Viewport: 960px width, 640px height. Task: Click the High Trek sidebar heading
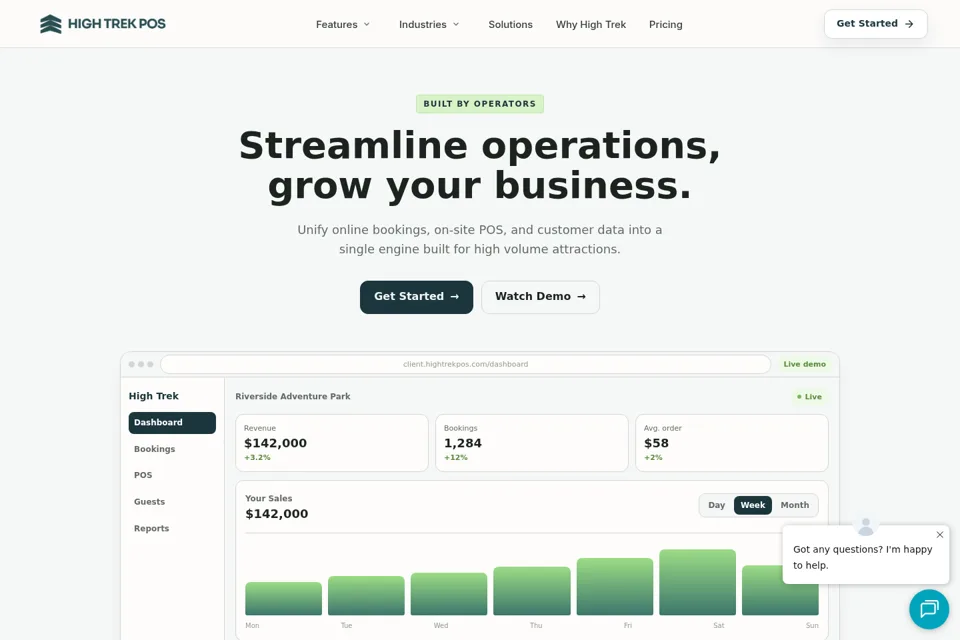[154, 396]
